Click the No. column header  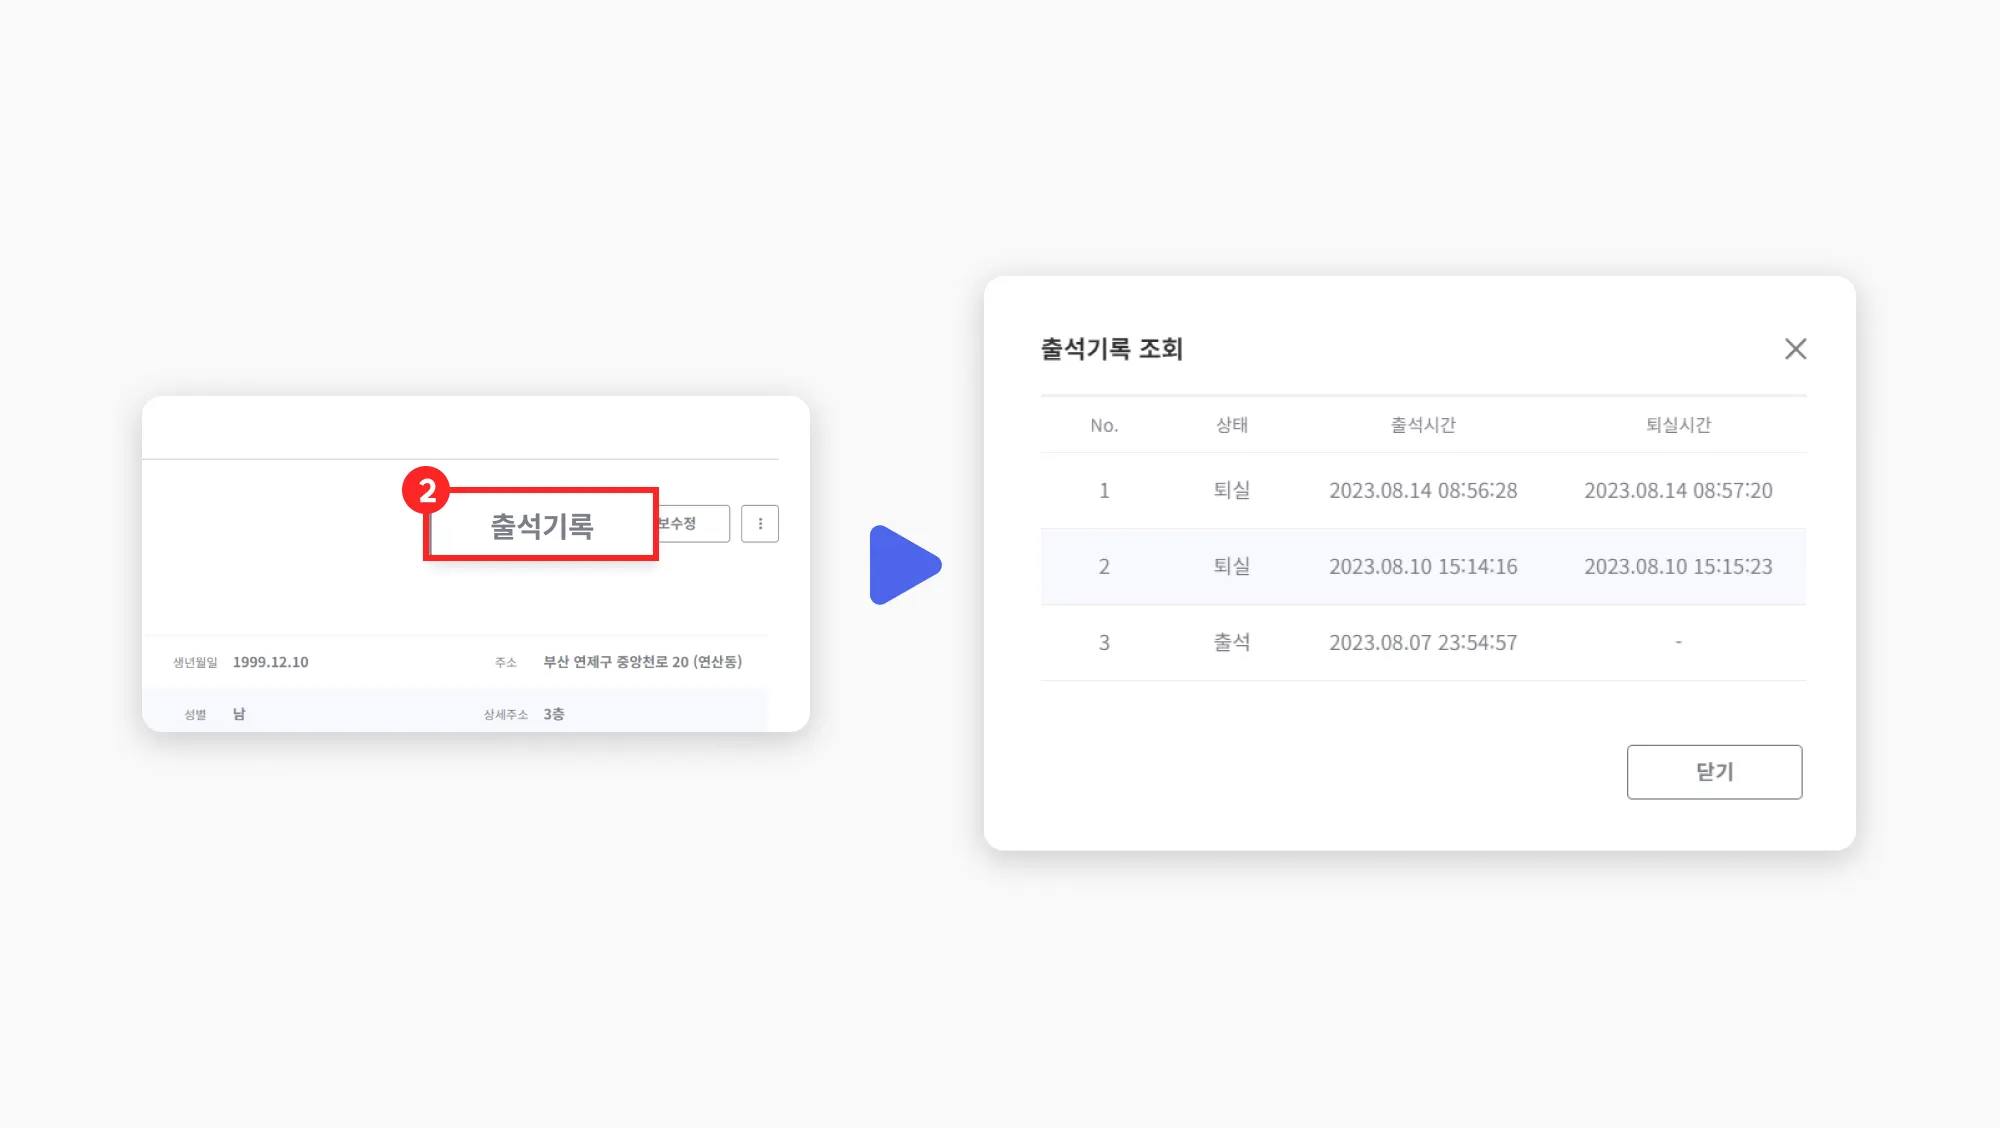(1104, 425)
